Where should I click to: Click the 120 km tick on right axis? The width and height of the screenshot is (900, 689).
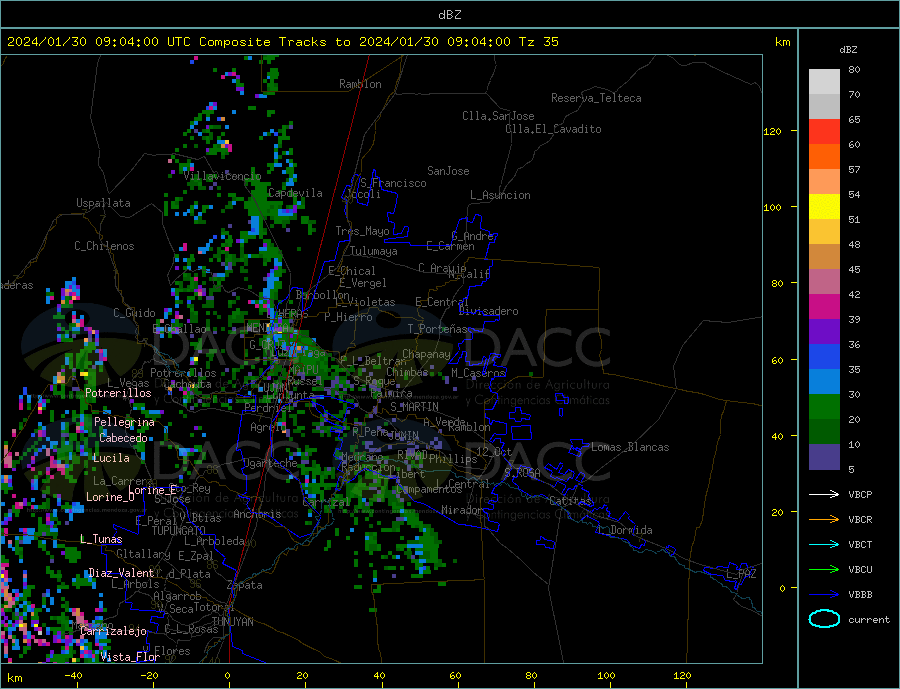click(x=773, y=131)
